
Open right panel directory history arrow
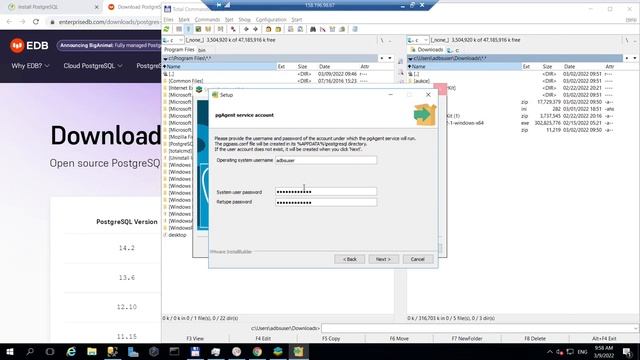[634, 58]
